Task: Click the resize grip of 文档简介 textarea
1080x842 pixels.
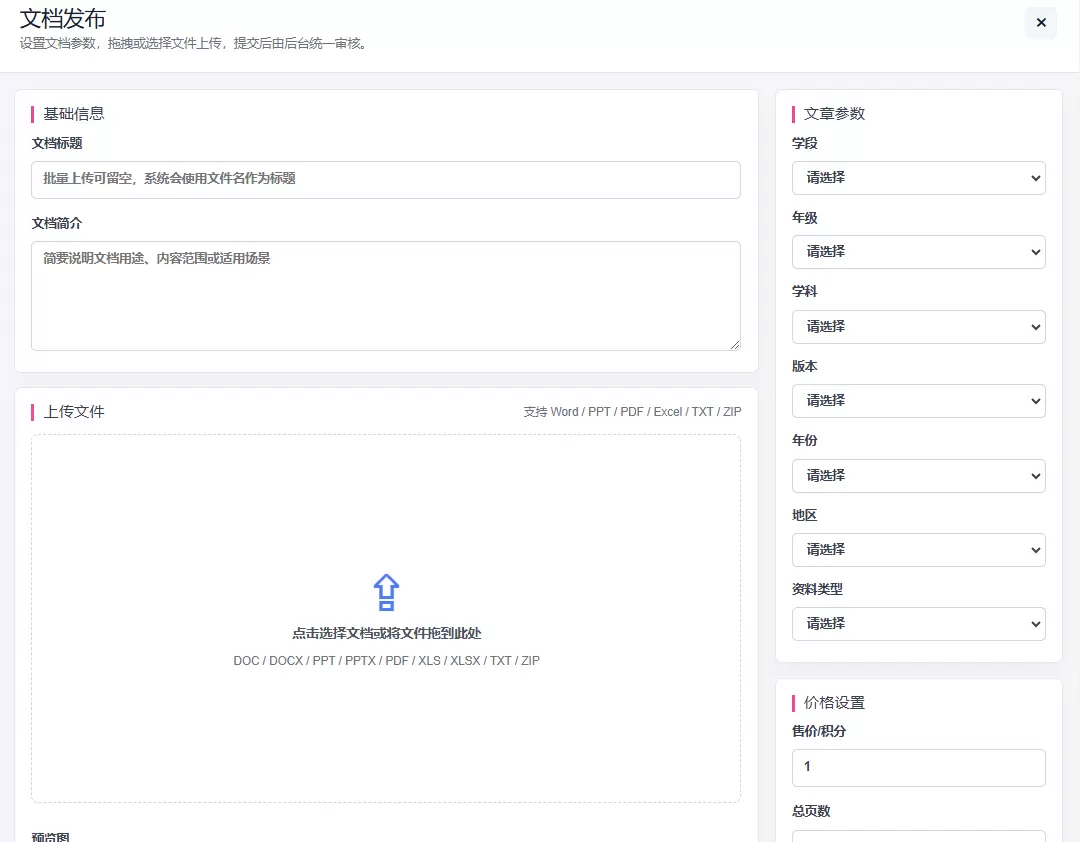Action: [735, 345]
